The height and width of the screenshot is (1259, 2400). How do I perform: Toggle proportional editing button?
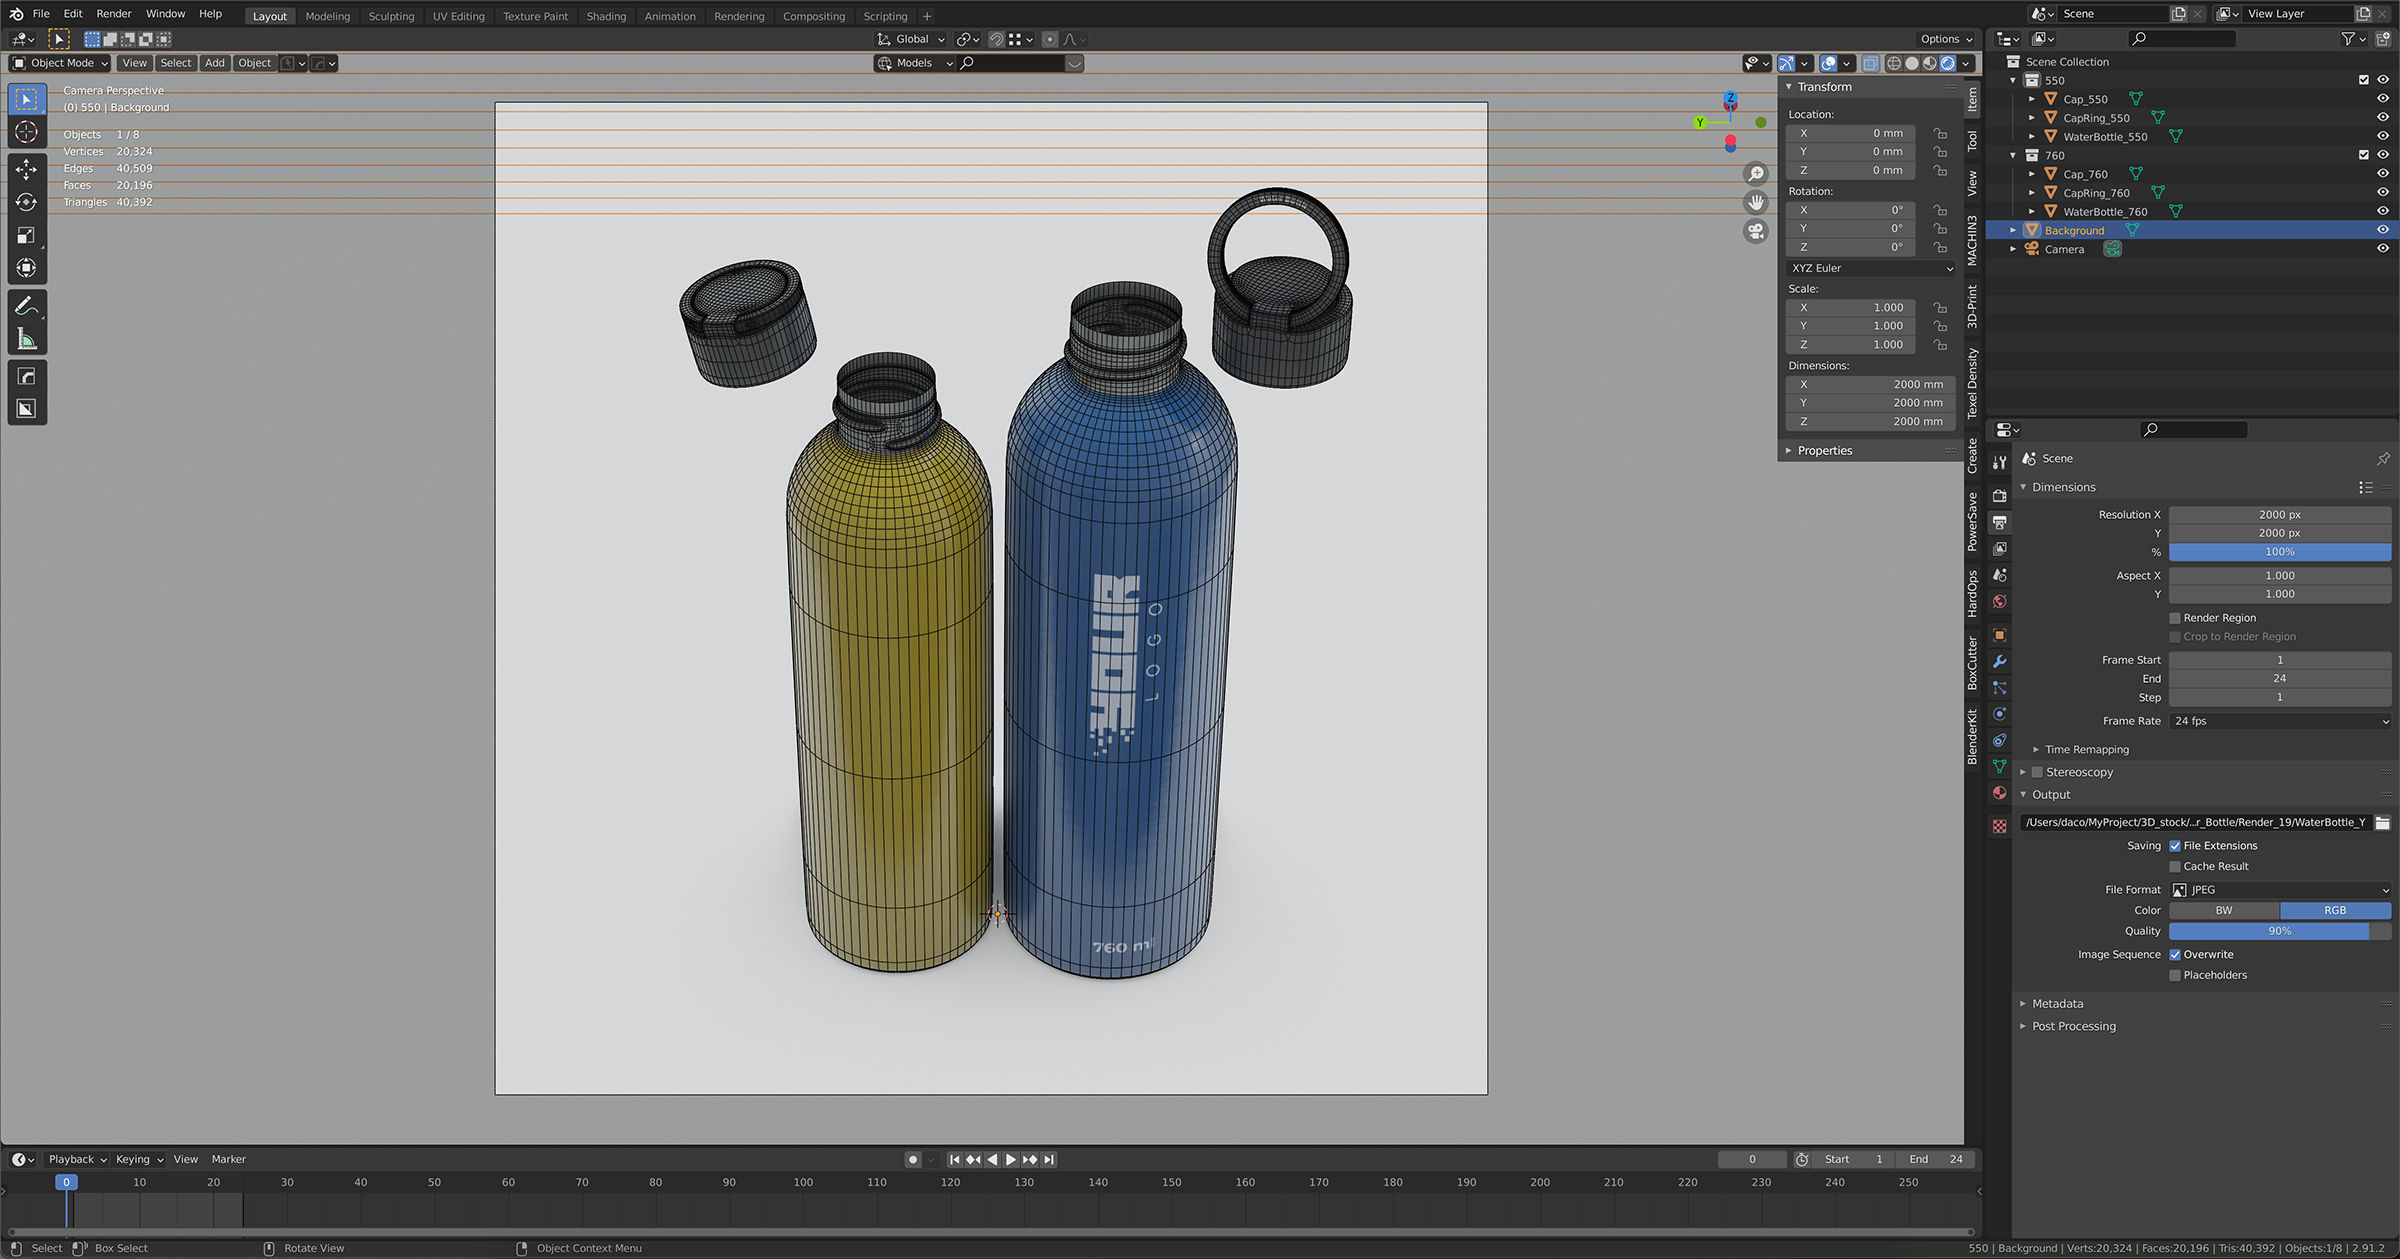point(1049,39)
